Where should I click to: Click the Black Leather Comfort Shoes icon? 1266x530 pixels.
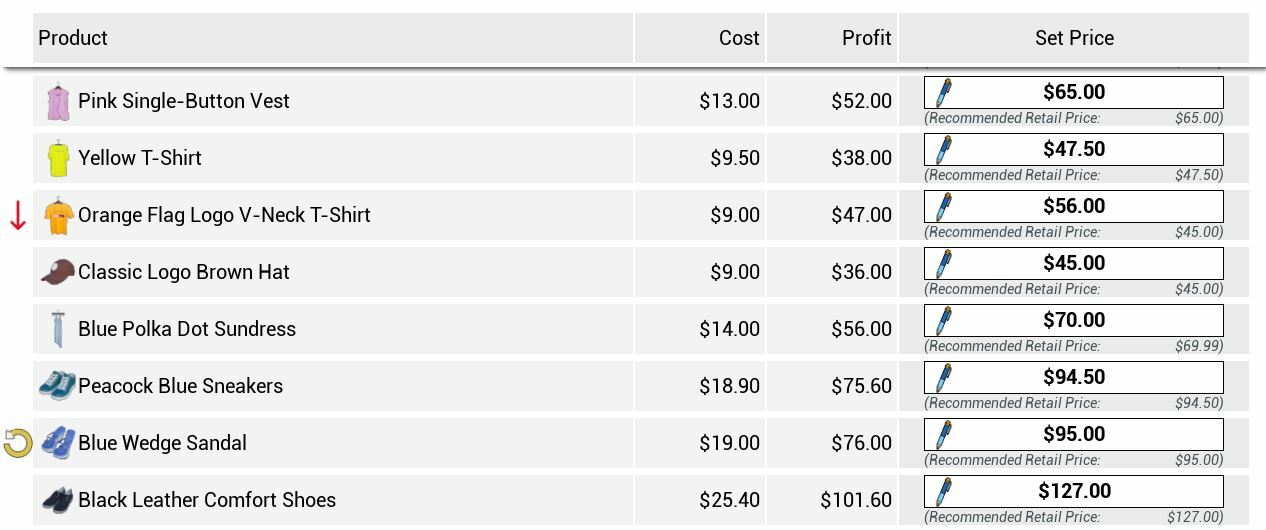(57, 500)
